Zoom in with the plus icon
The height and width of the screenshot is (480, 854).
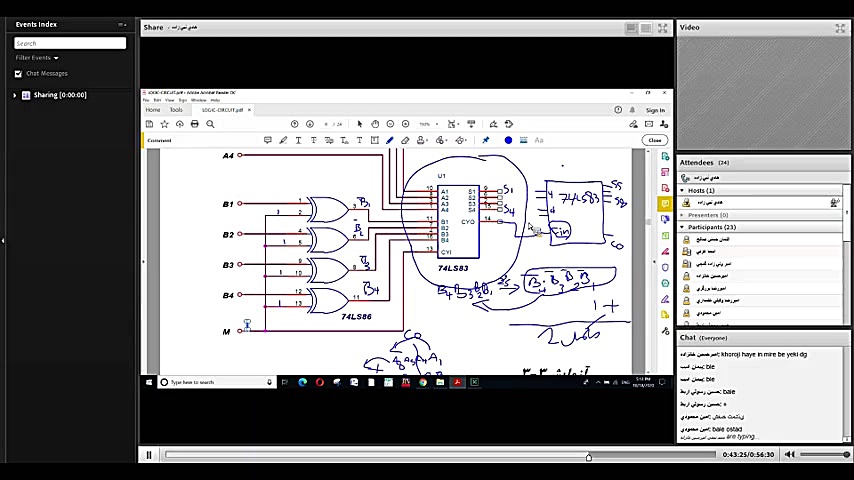[406, 124]
